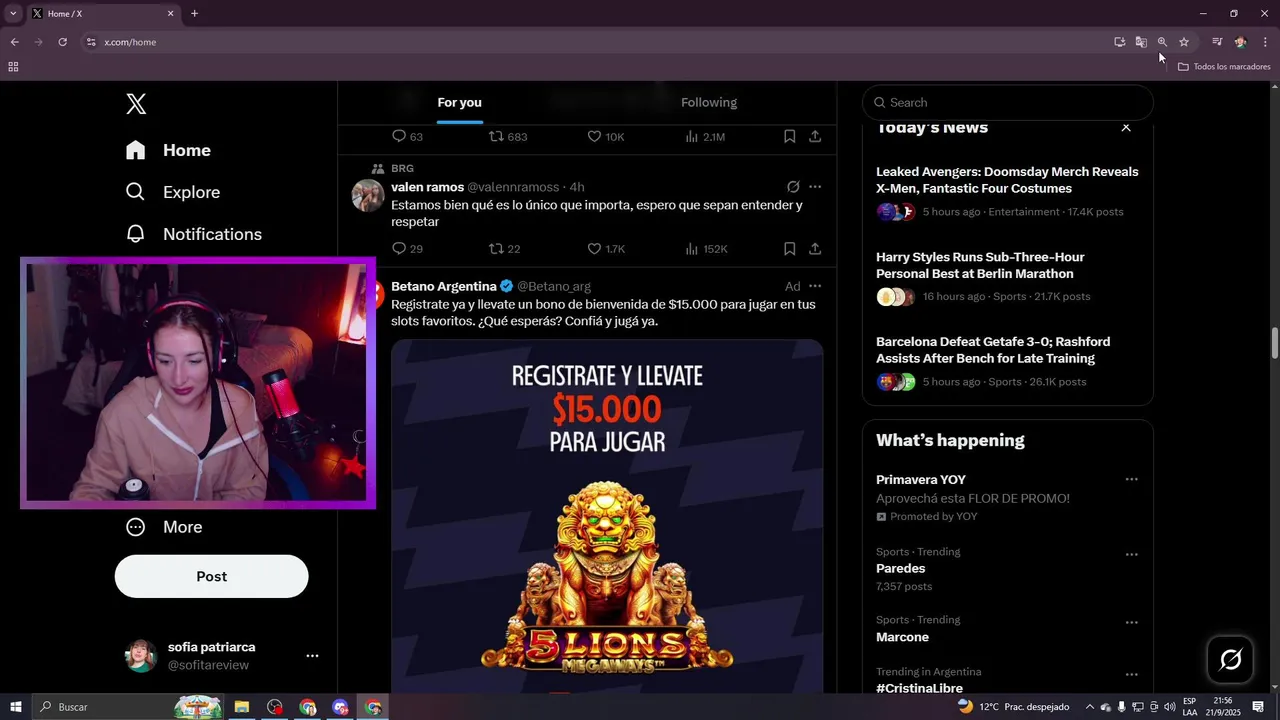Close the Today's News panel
The height and width of the screenshot is (720, 1280).
pos(1126,127)
